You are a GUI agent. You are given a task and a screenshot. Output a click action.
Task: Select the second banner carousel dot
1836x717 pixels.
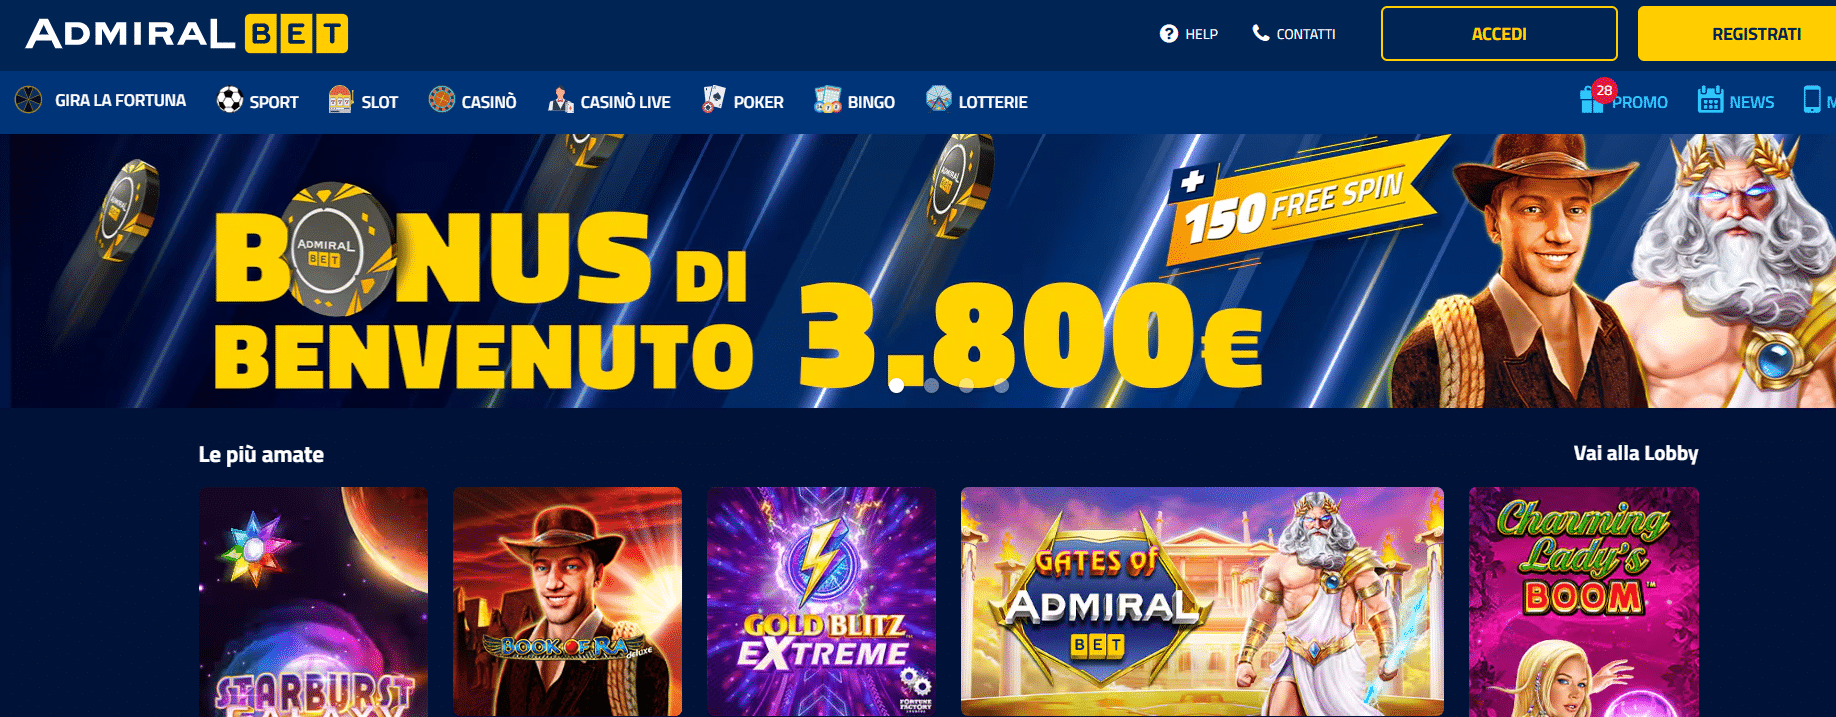click(x=931, y=385)
